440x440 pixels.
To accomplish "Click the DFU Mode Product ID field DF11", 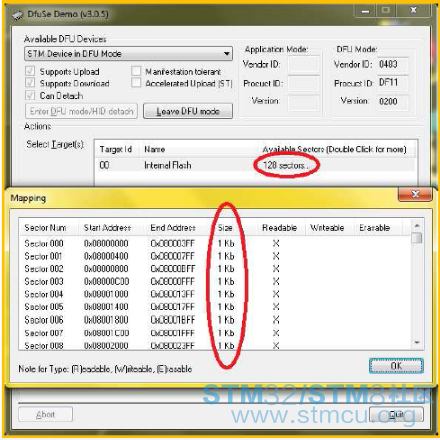I will click(x=392, y=83).
